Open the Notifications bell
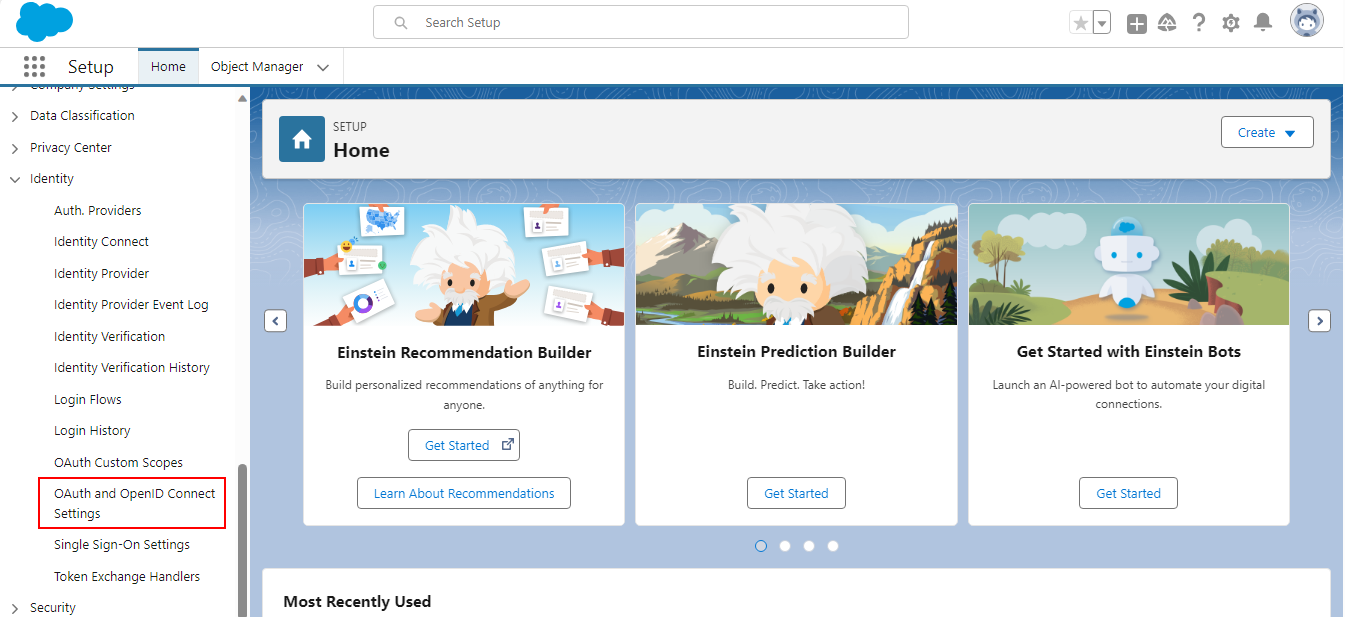This screenshot has height=617, width=1345. coord(1263,22)
